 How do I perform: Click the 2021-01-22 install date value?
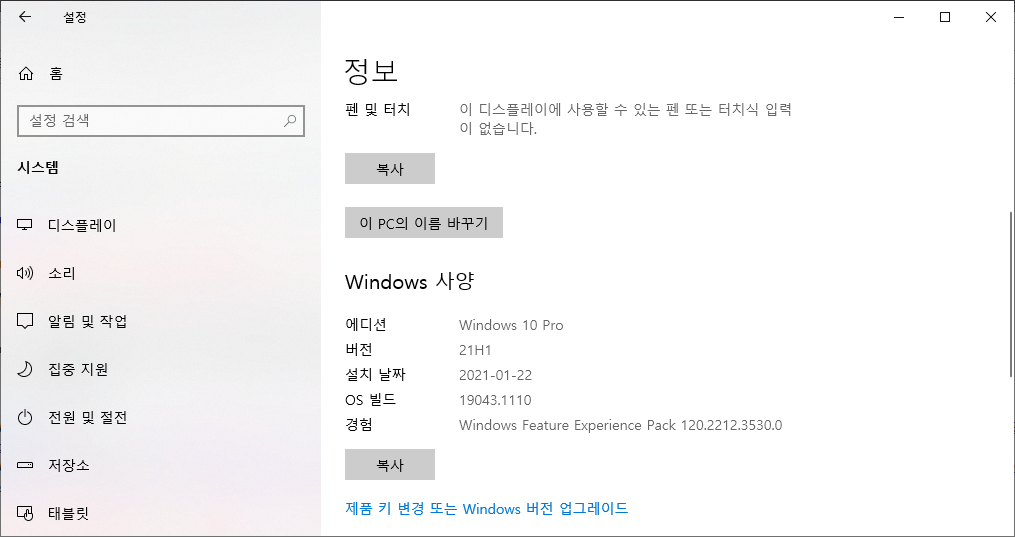[x=495, y=375]
